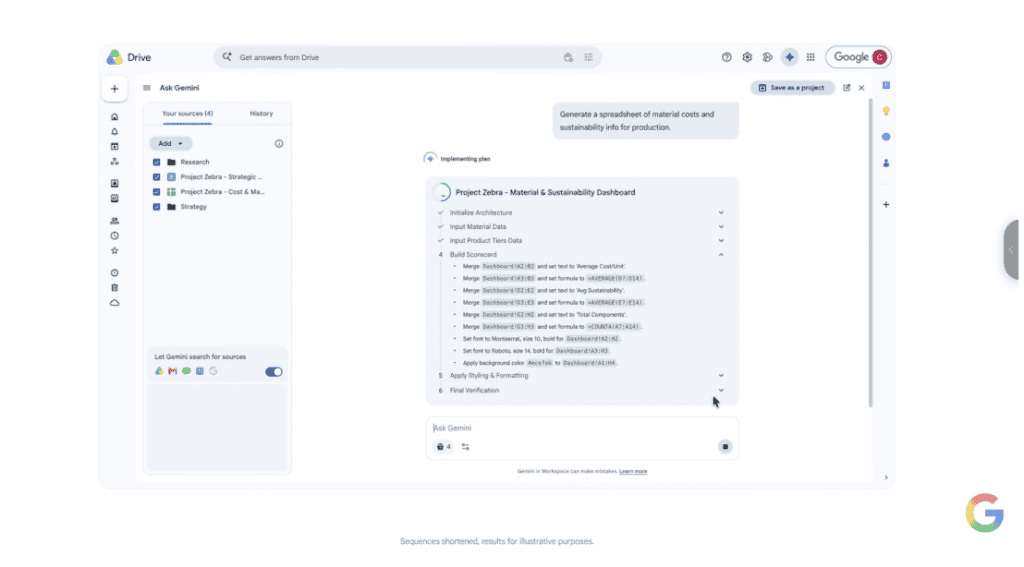Click the New plus button in Drive sidebar

(114, 89)
